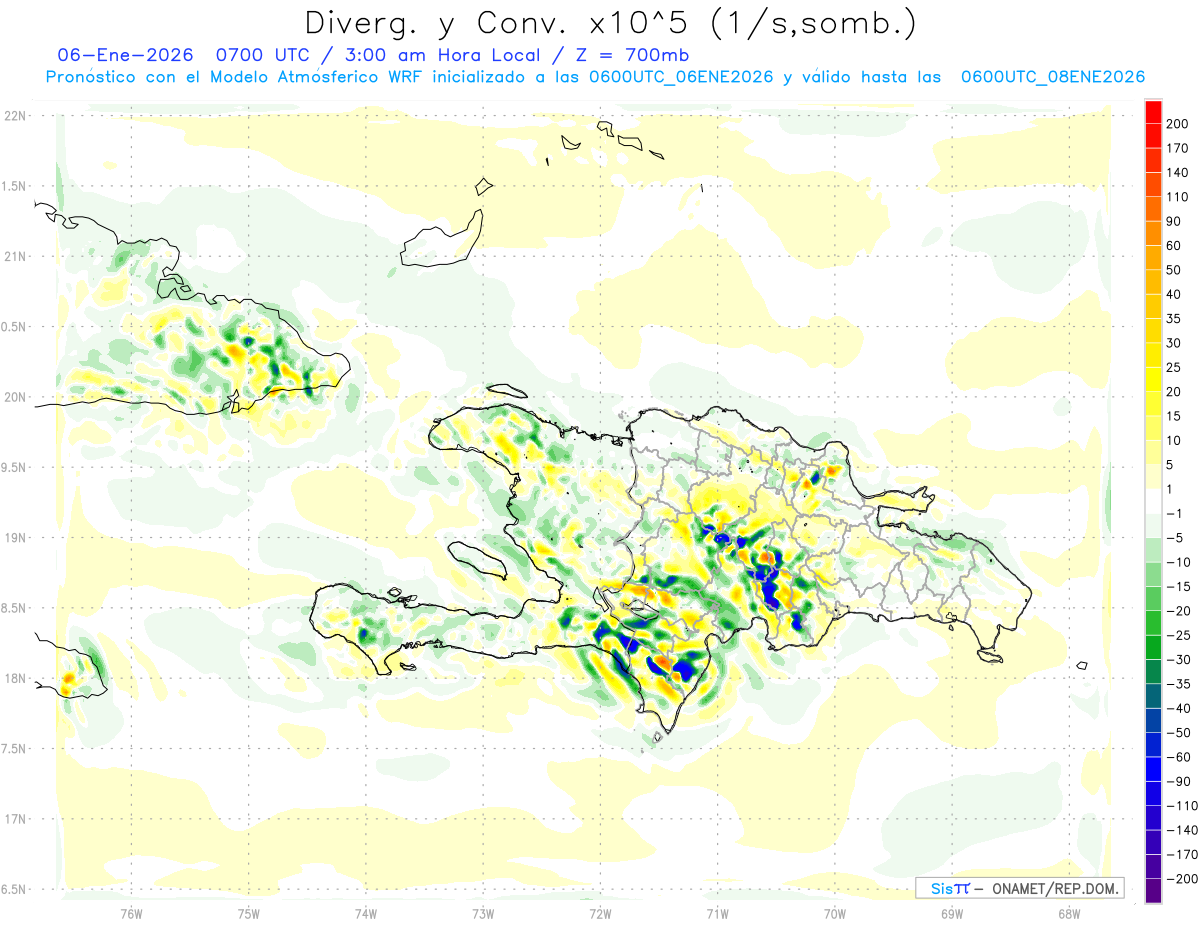Click the '9.5N' latitude tick label
Screen dimensions: 1200x927
click(13, 467)
